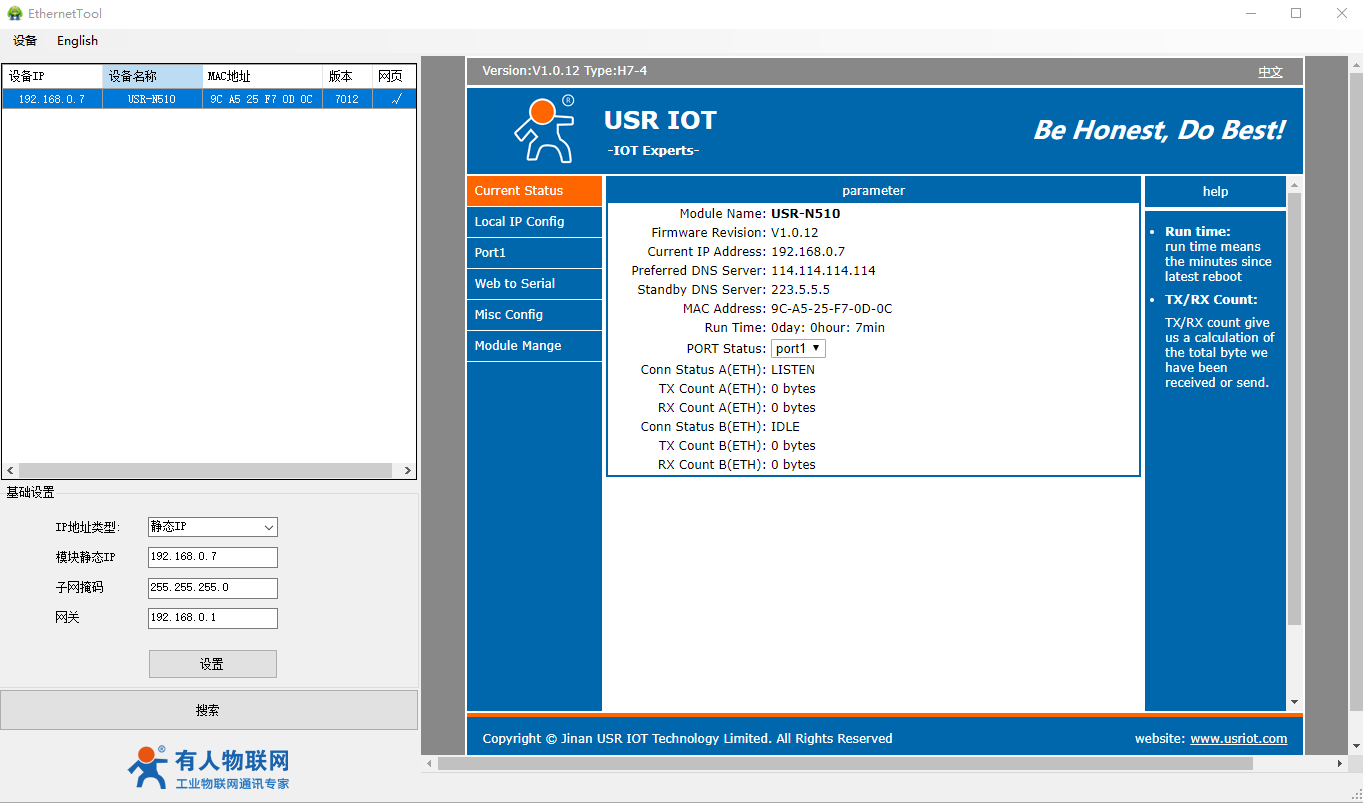
Task: Click the 有人物联网 logo at bottom left
Action: point(208,767)
